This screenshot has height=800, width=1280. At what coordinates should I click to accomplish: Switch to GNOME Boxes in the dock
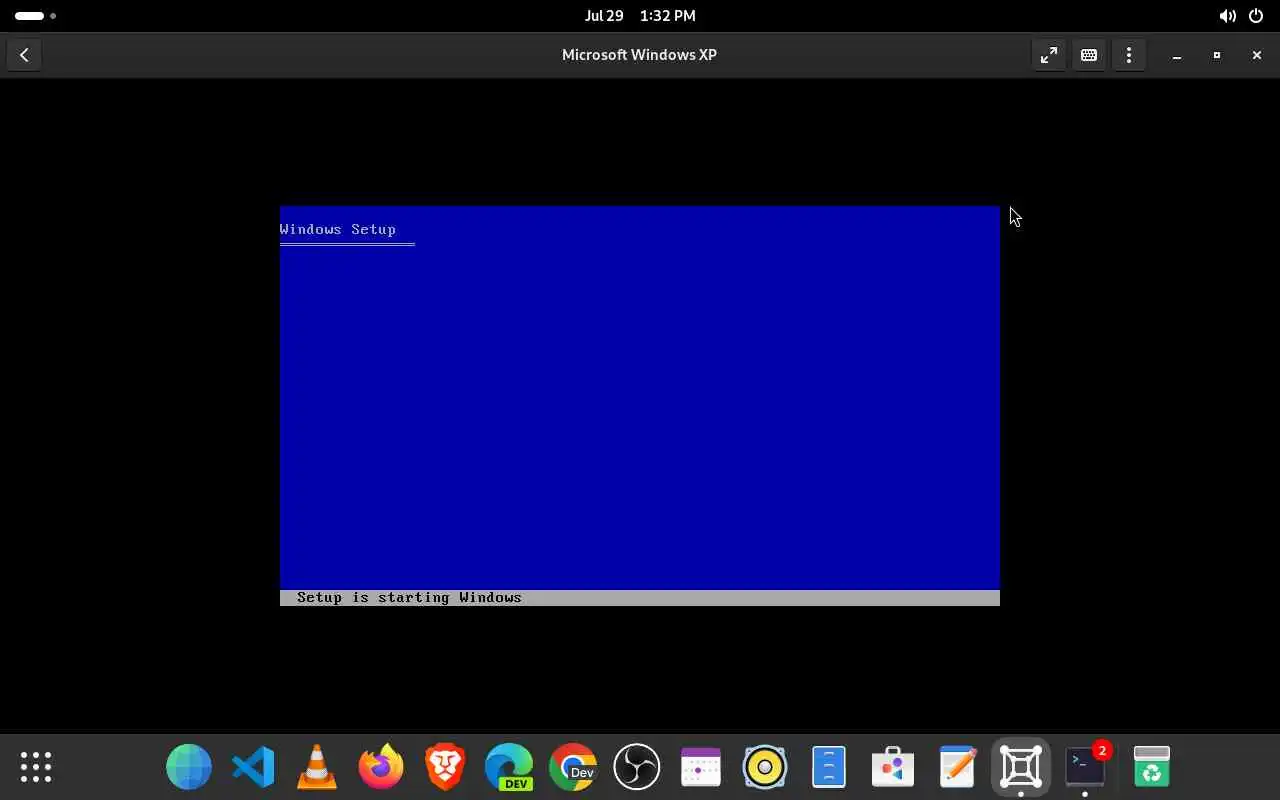pyautogui.click(x=1021, y=767)
